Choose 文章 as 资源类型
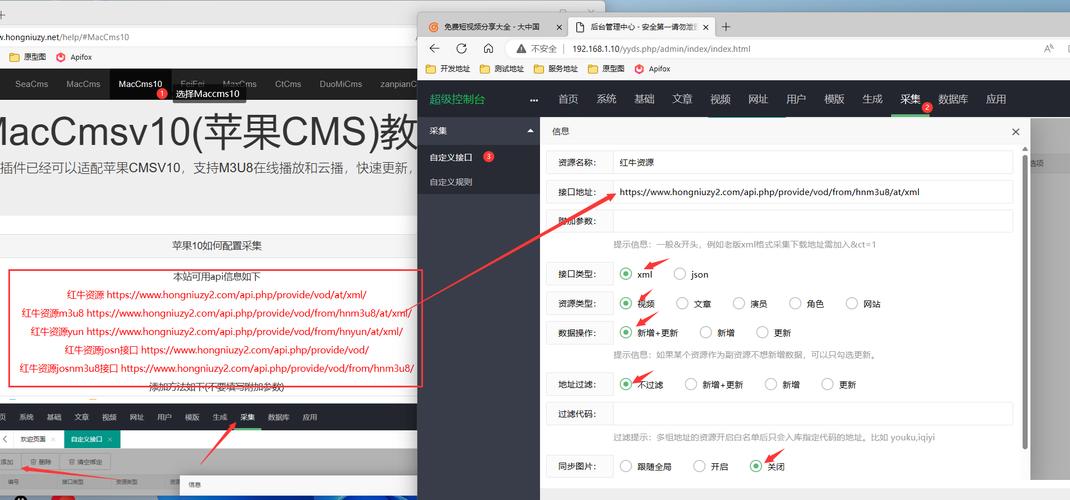1070x500 pixels. click(x=682, y=303)
